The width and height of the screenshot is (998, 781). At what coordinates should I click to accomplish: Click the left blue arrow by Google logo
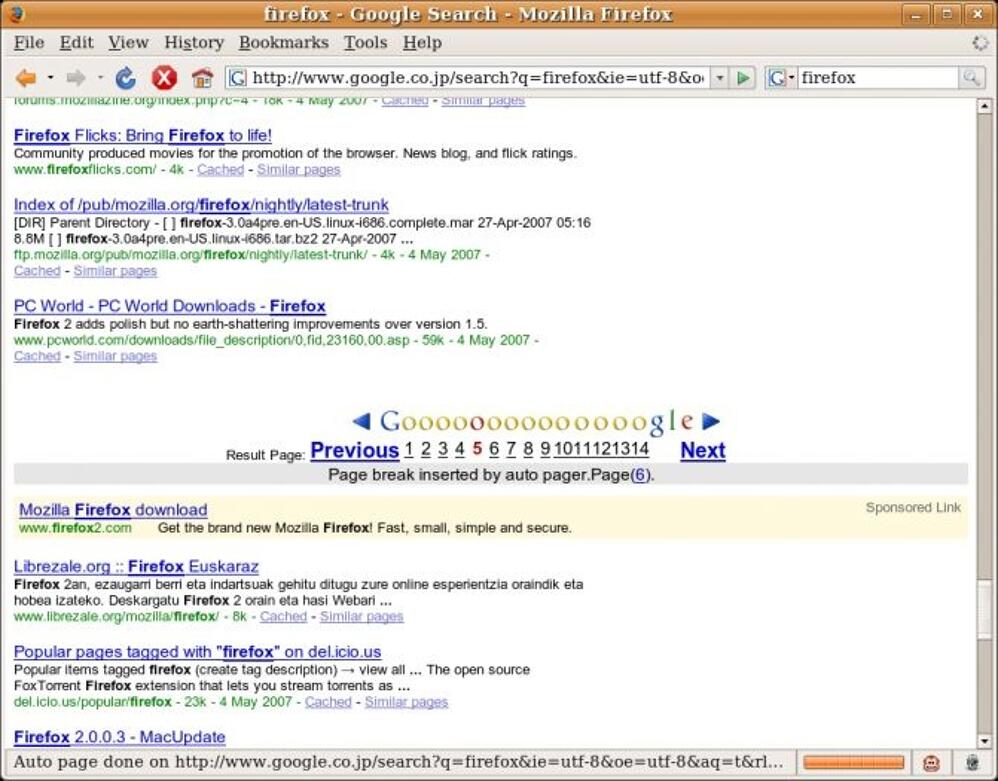pos(362,421)
